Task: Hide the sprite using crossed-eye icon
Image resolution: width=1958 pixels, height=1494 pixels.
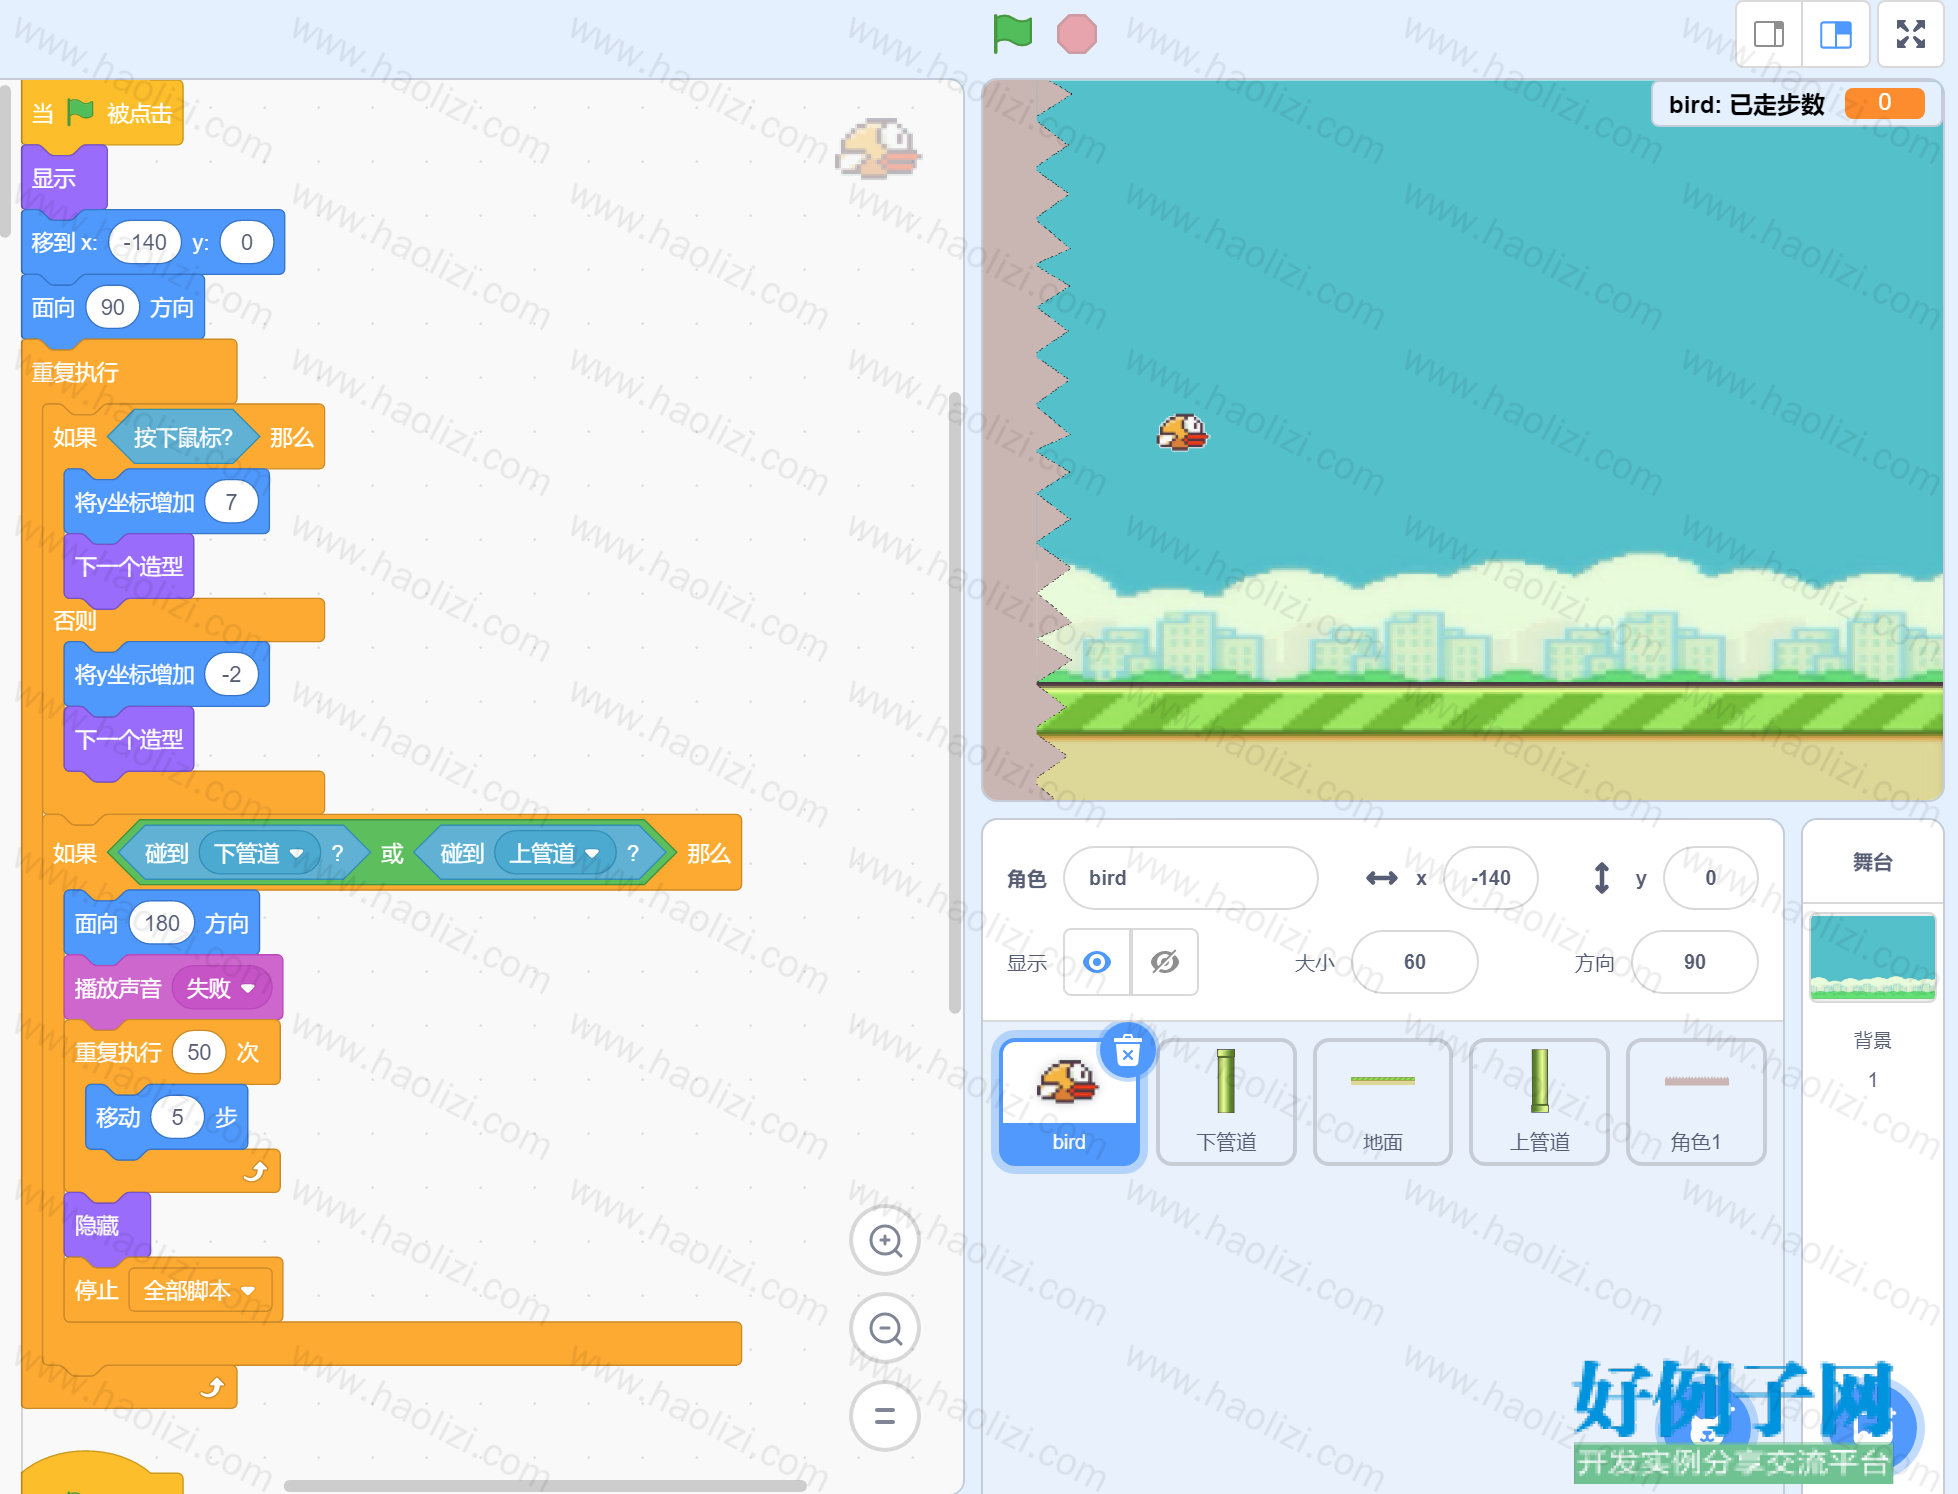Action: (x=1165, y=962)
